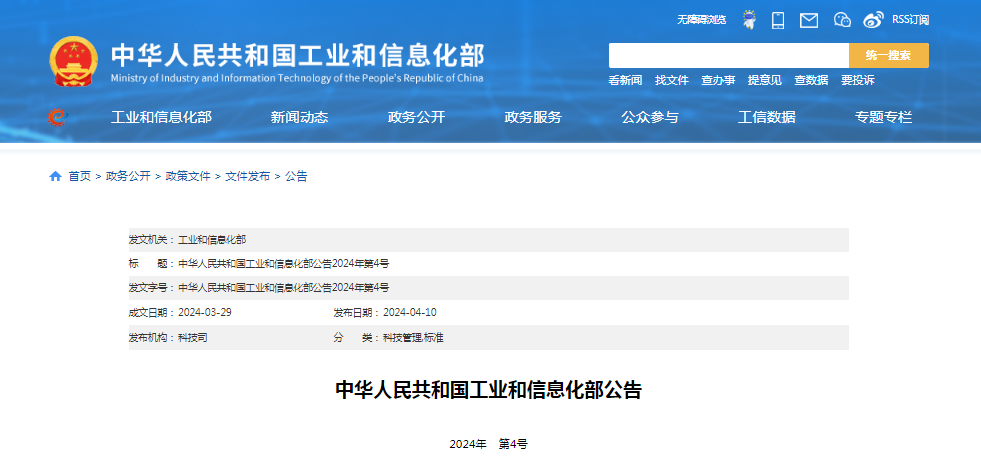Open the 新闻动态 navigation menu

(299, 118)
